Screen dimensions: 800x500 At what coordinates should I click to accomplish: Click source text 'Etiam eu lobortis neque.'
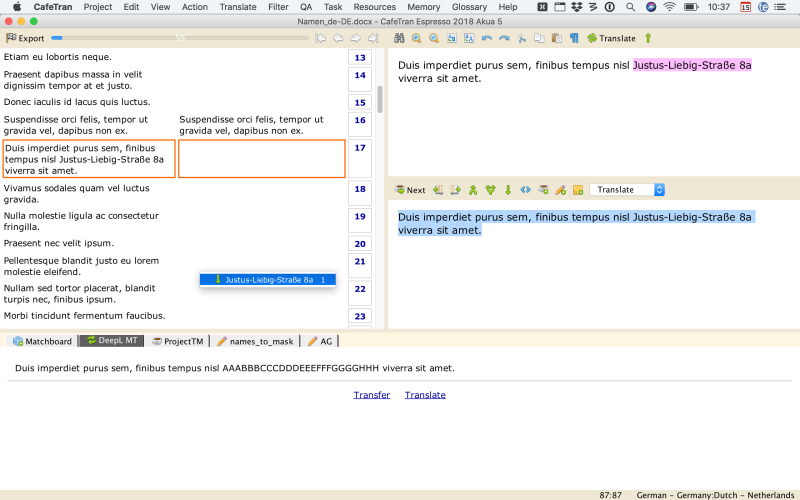(x=58, y=57)
